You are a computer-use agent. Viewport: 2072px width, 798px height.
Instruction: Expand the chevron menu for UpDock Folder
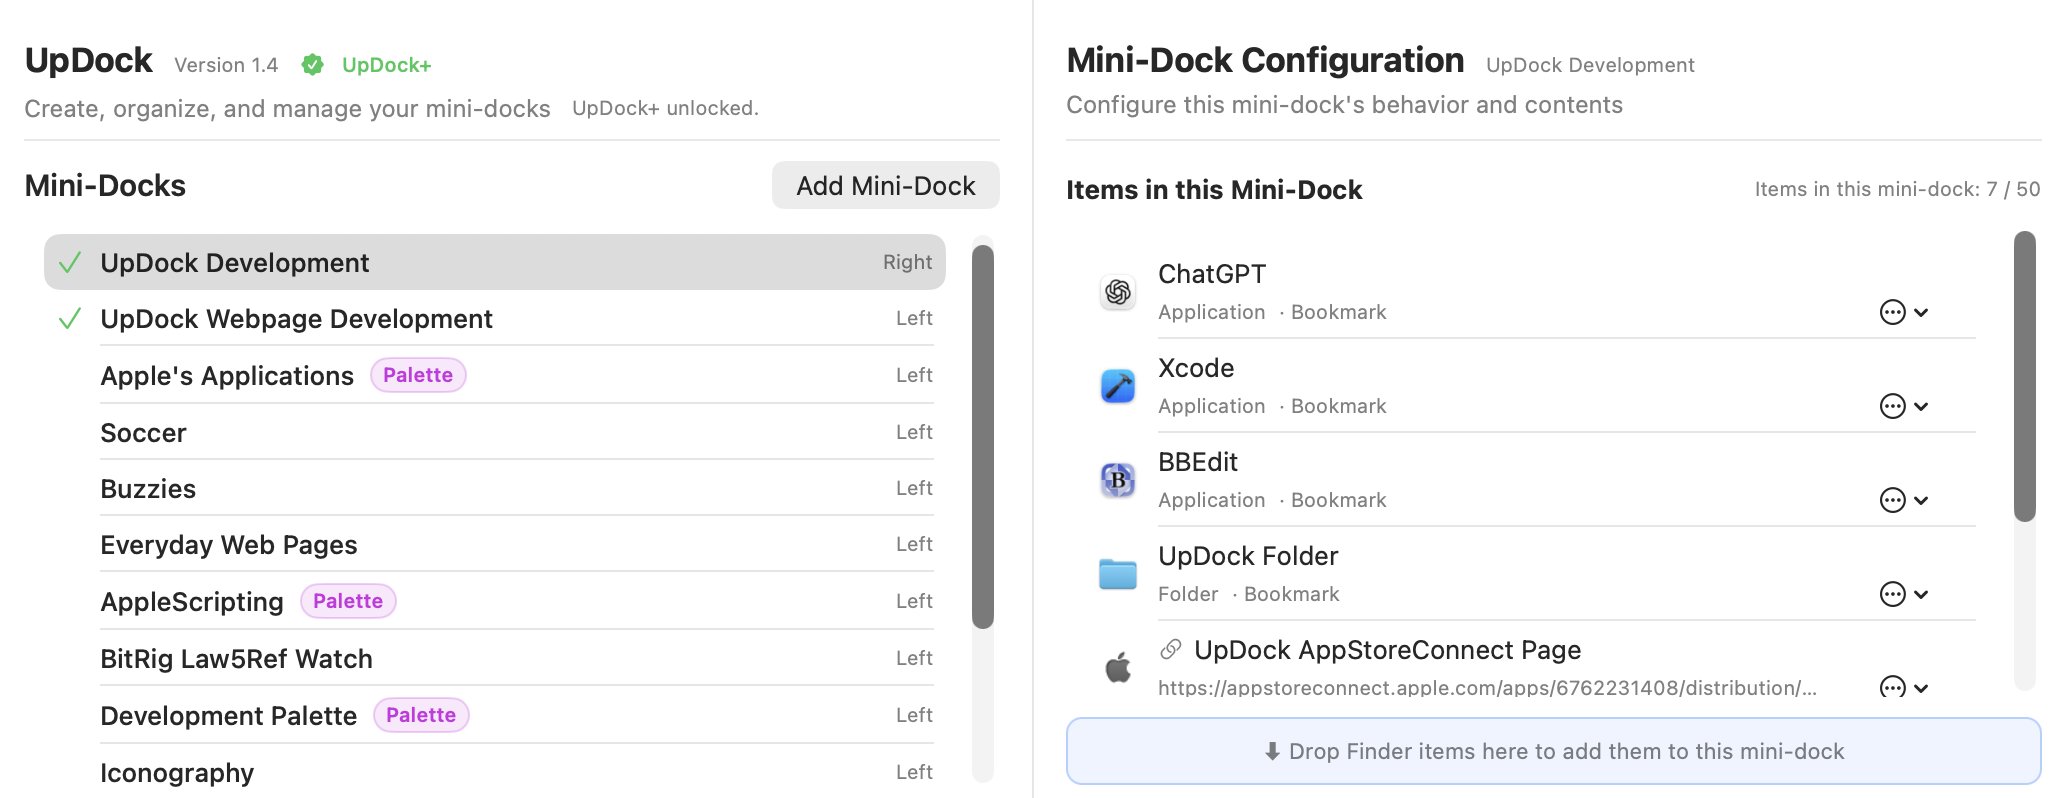(x=1921, y=594)
